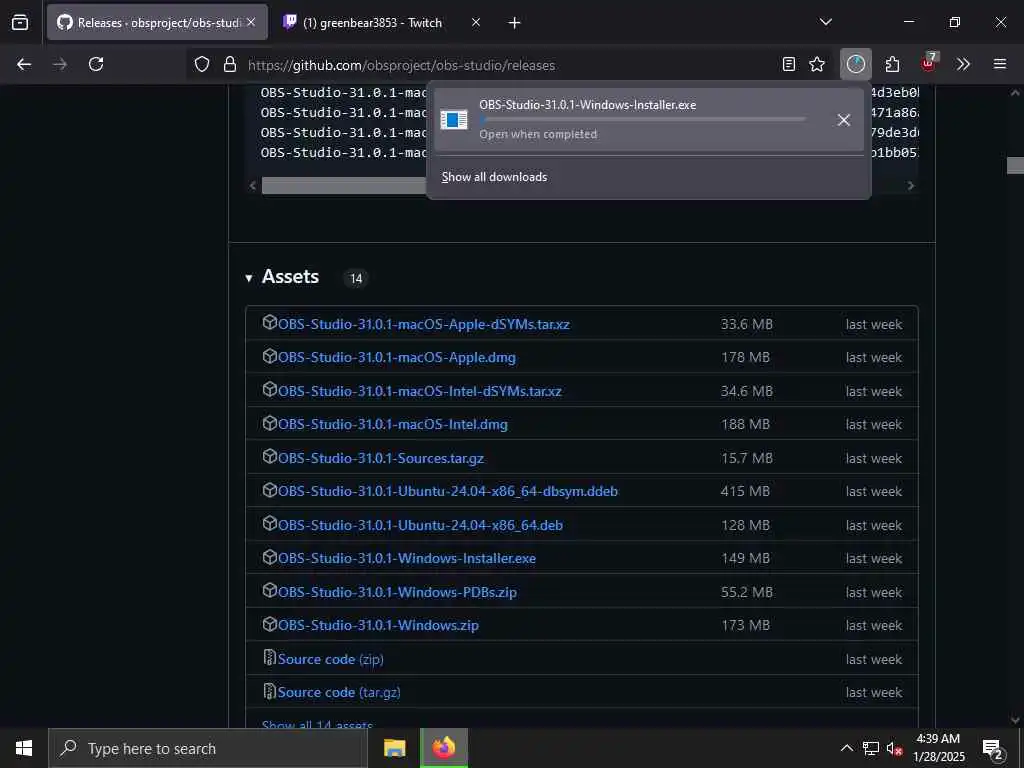The width and height of the screenshot is (1024, 768).
Task: Show more tools via overflow chevrons
Action: point(963,64)
